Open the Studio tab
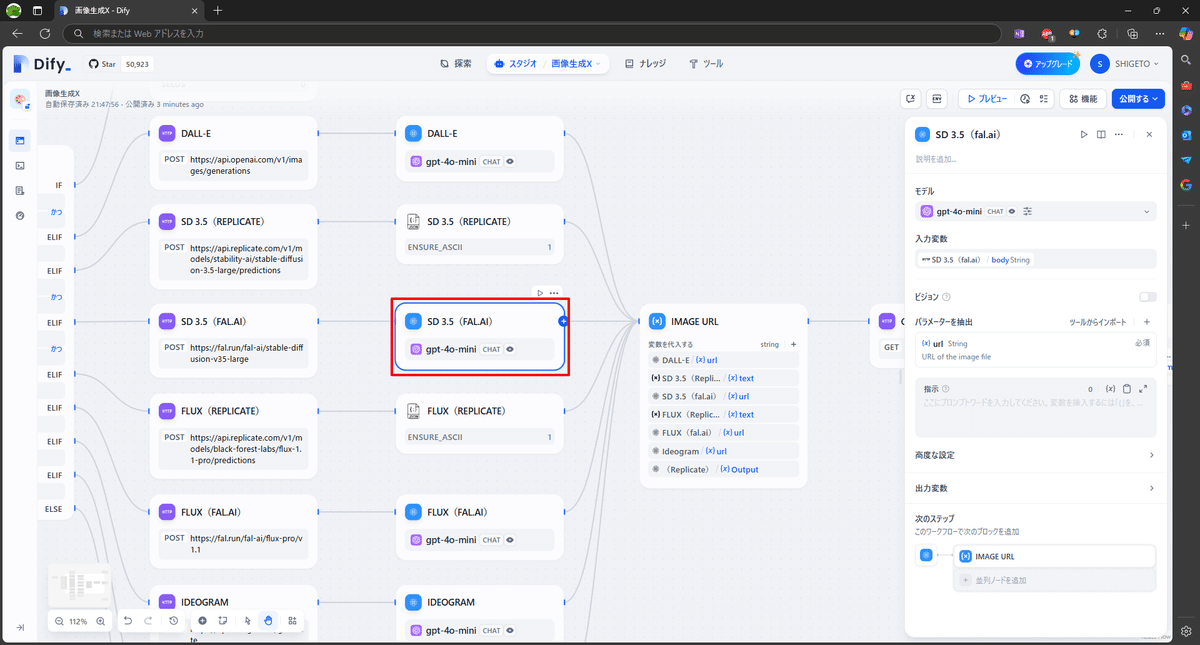This screenshot has width=1200, height=645. pos(516,64)
